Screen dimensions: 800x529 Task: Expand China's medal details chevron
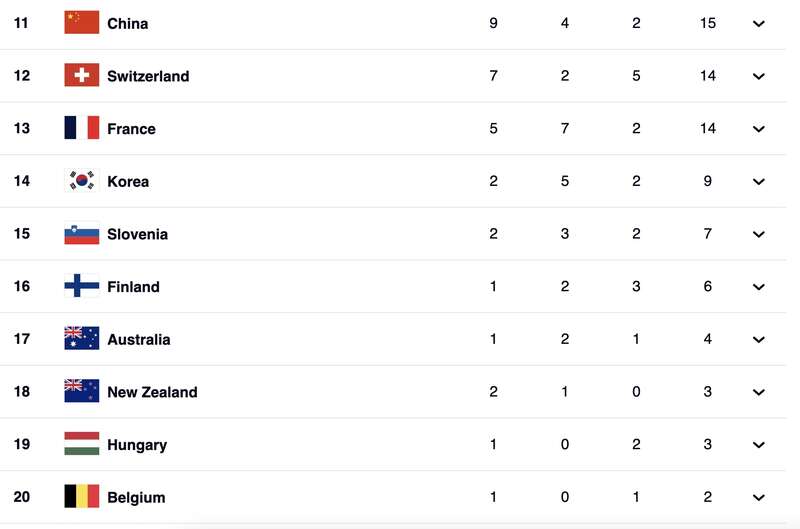point(759,23)
